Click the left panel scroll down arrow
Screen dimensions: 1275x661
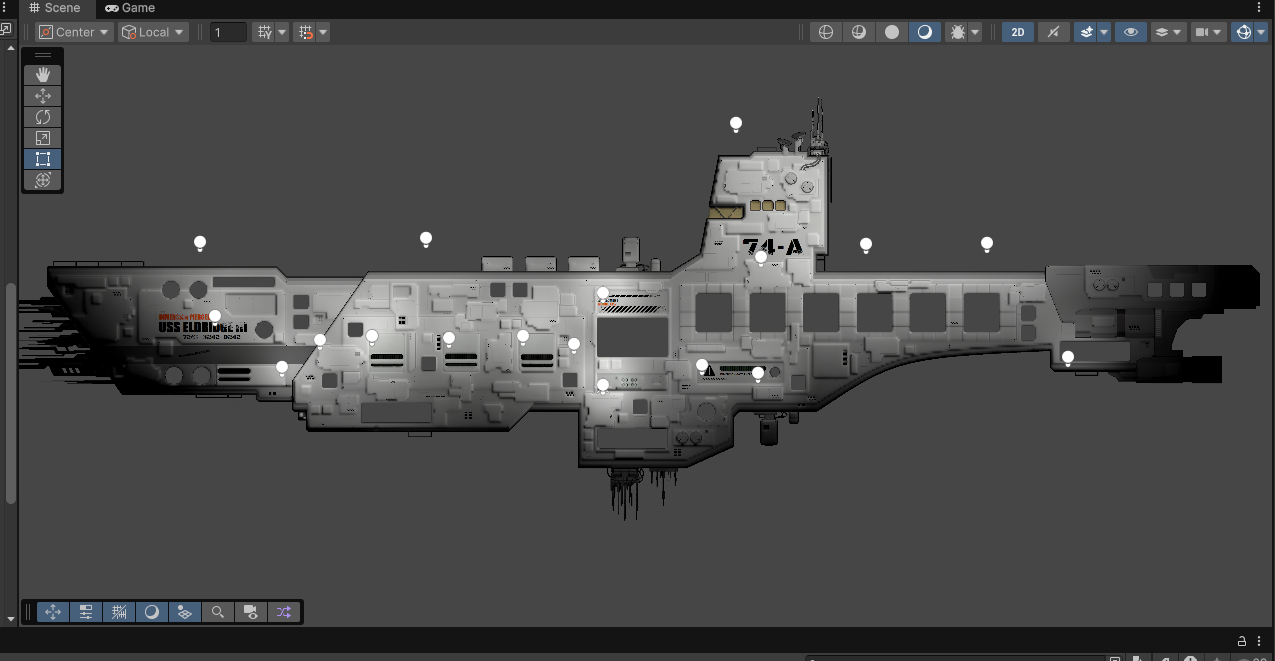11,620
